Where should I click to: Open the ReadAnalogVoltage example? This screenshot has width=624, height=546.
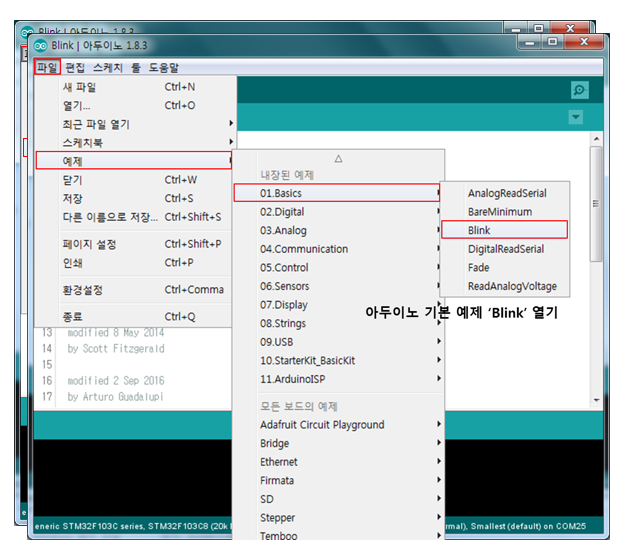click(505, 286)
